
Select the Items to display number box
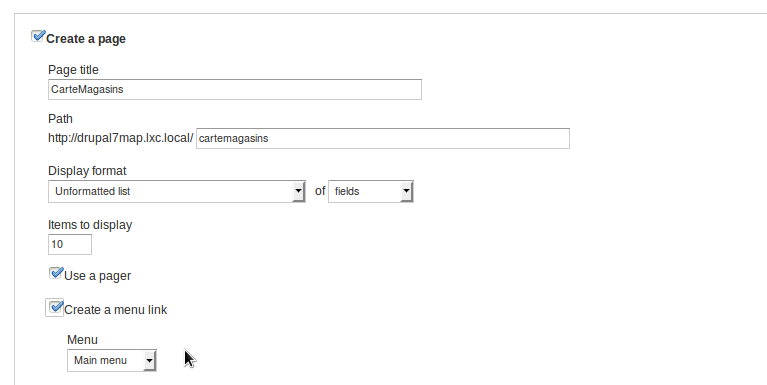pos(70,245)
